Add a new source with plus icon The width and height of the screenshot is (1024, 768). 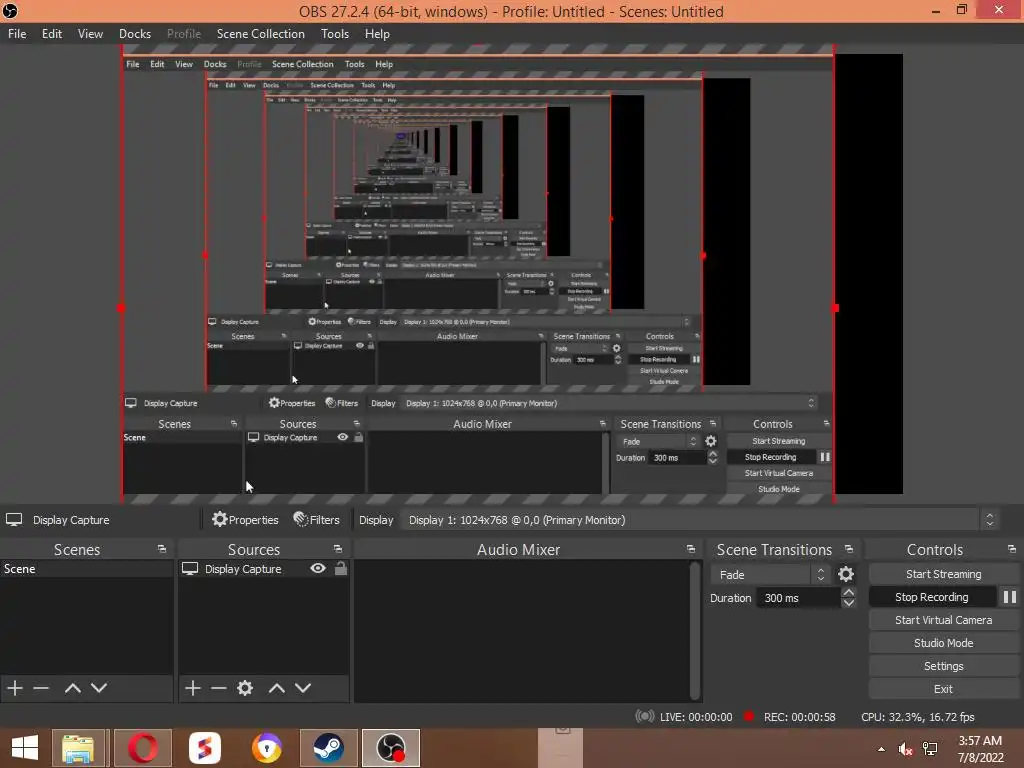[x=193, y=688]
